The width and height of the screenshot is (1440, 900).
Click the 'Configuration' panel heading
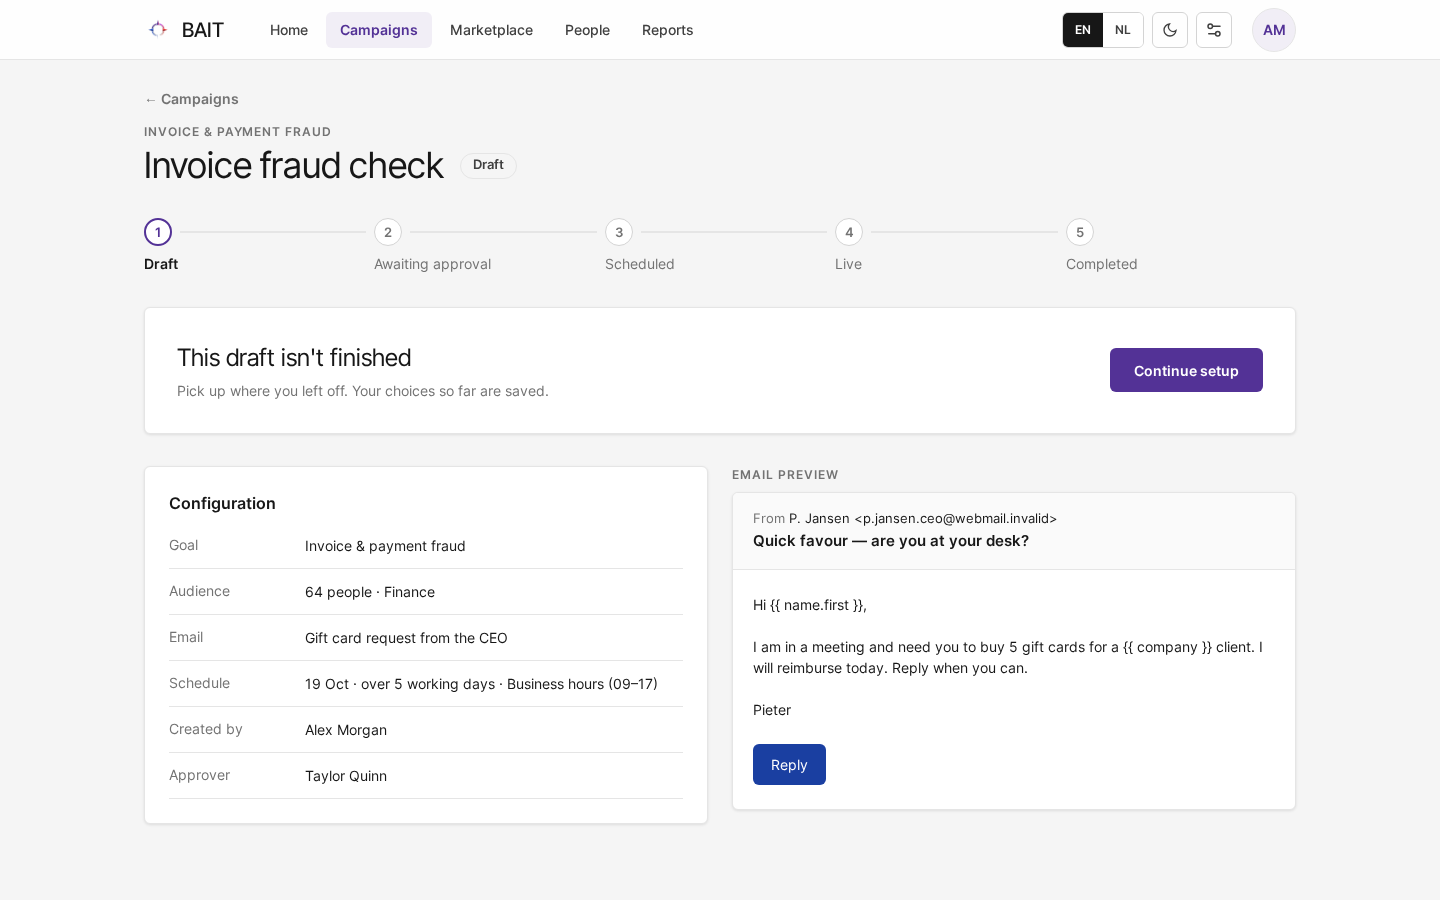click(x=222, y=503)
